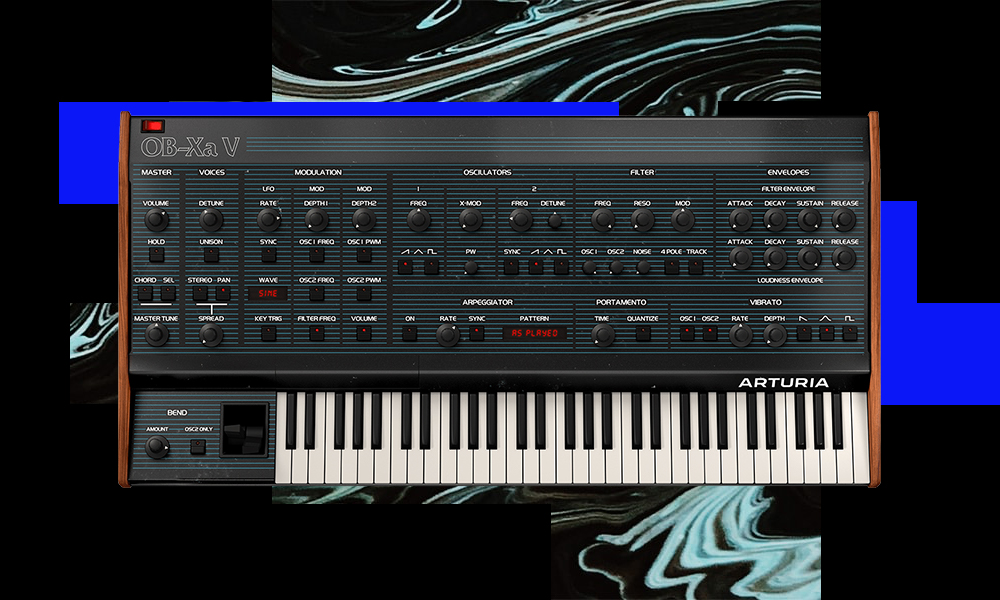This screenshot has height=600, width=1000.
Task: Click the Master Tune knob
Action: 156,335
